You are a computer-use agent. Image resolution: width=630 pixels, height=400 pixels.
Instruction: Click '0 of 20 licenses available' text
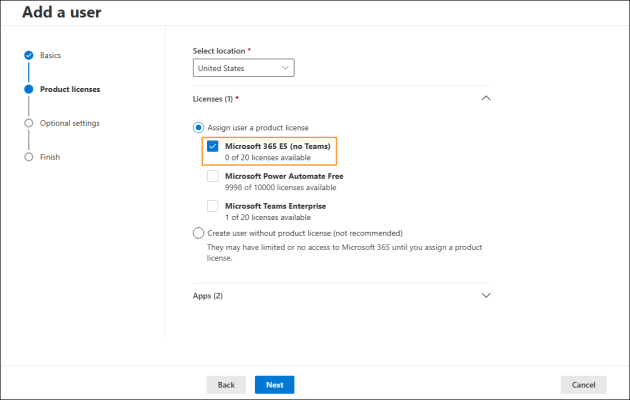pos(268,157)
